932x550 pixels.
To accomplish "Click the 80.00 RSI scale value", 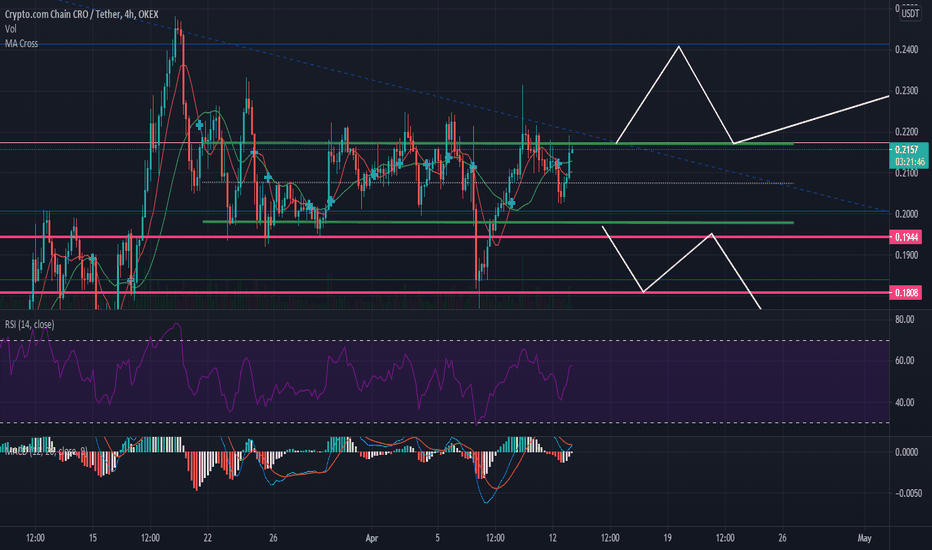I will (905, 320).
